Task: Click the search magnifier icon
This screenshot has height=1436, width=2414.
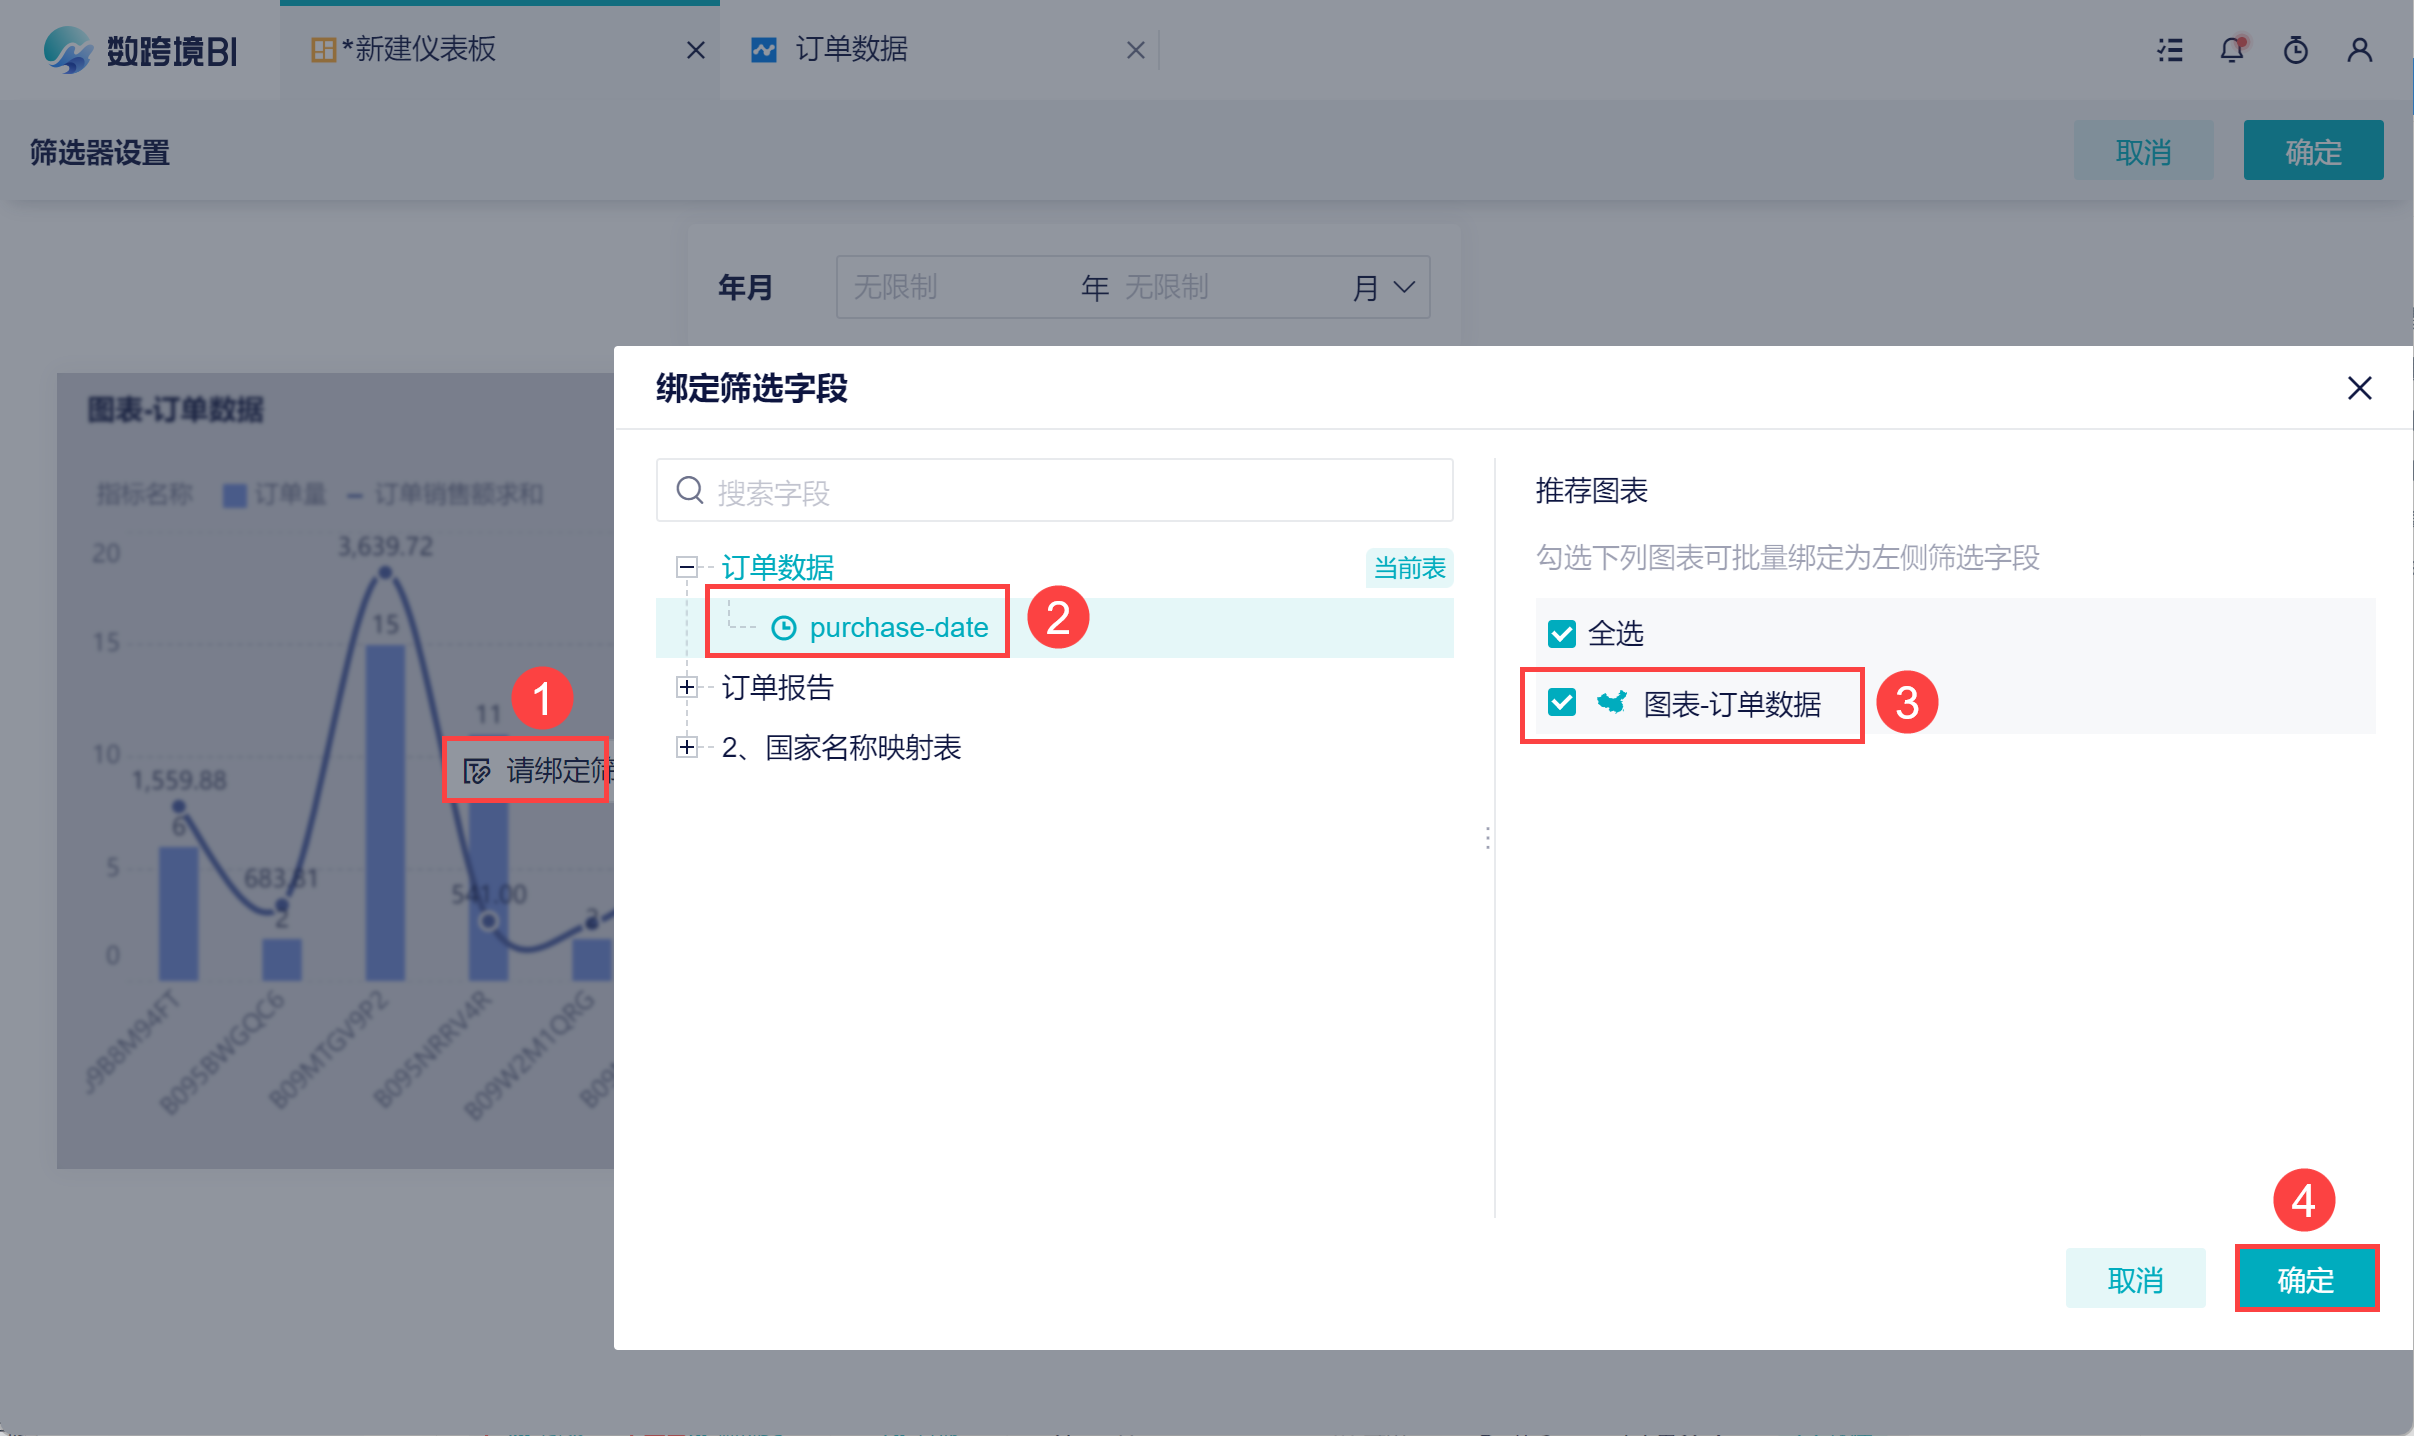Action: pos(690,490)
